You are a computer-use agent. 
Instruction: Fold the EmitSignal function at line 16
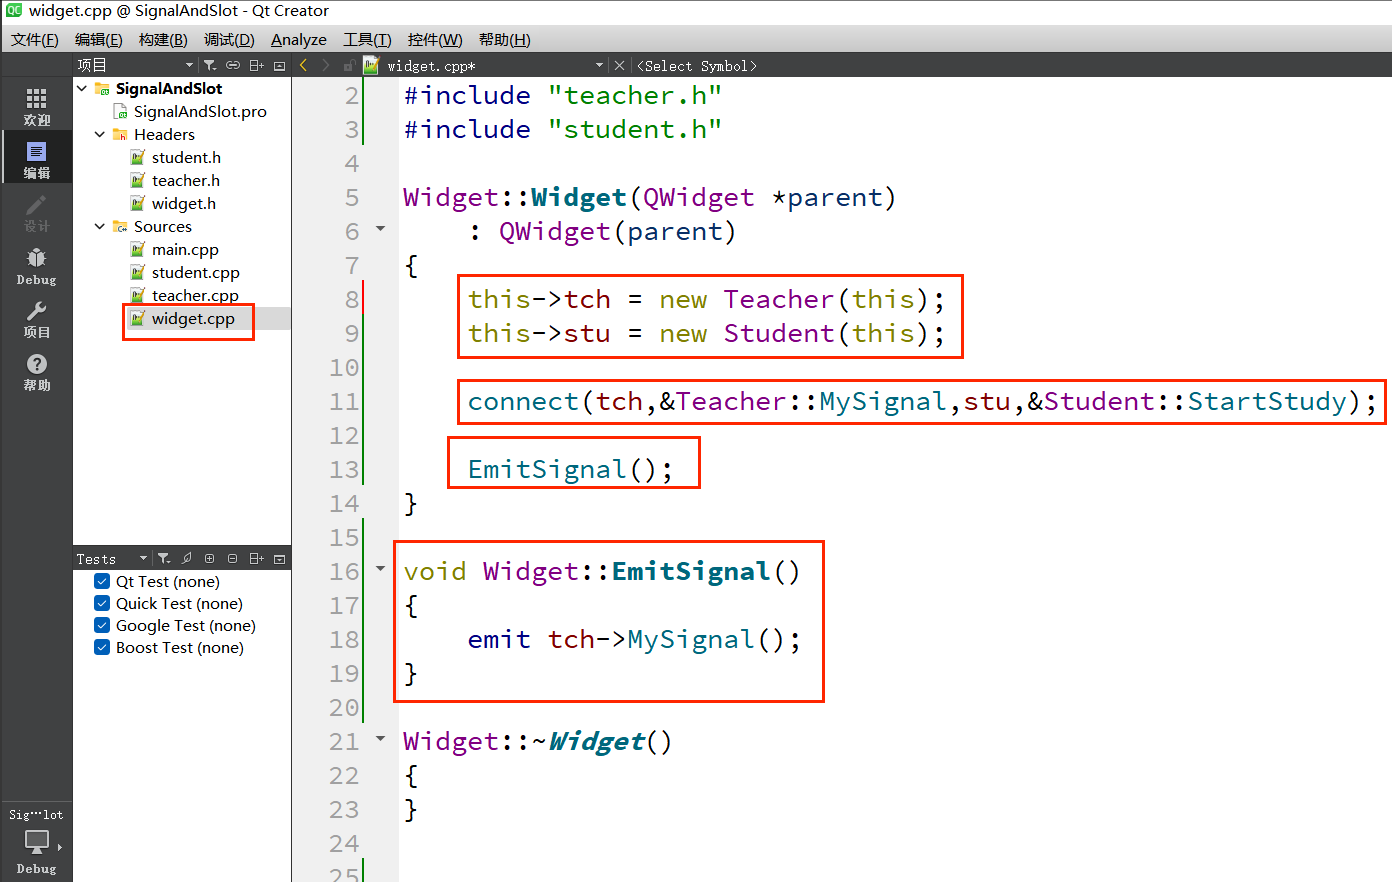[380, 569]
